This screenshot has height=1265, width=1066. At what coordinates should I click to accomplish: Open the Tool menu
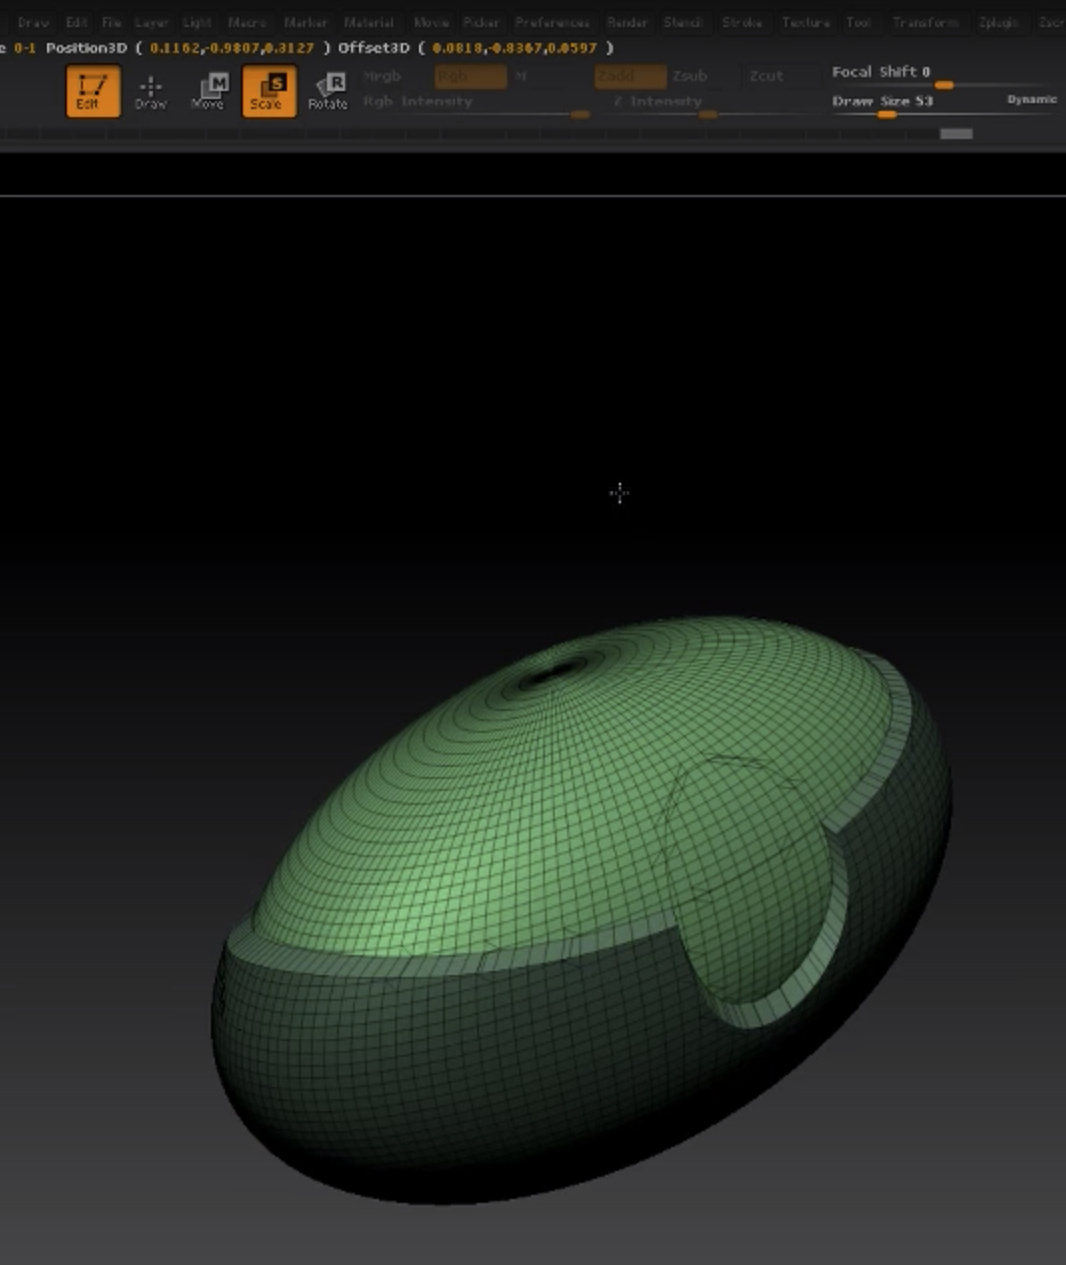pos(858,22)
